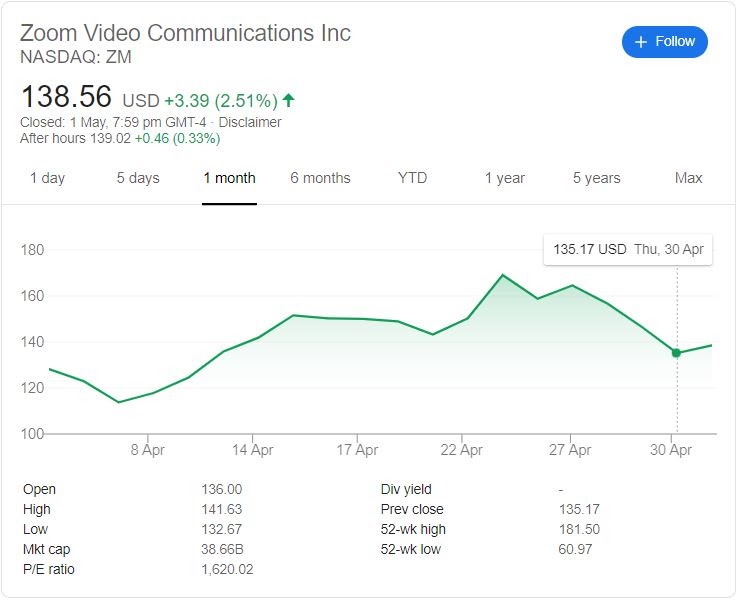
Task: Select the Max range tab
Action: (x=688, y=178)
